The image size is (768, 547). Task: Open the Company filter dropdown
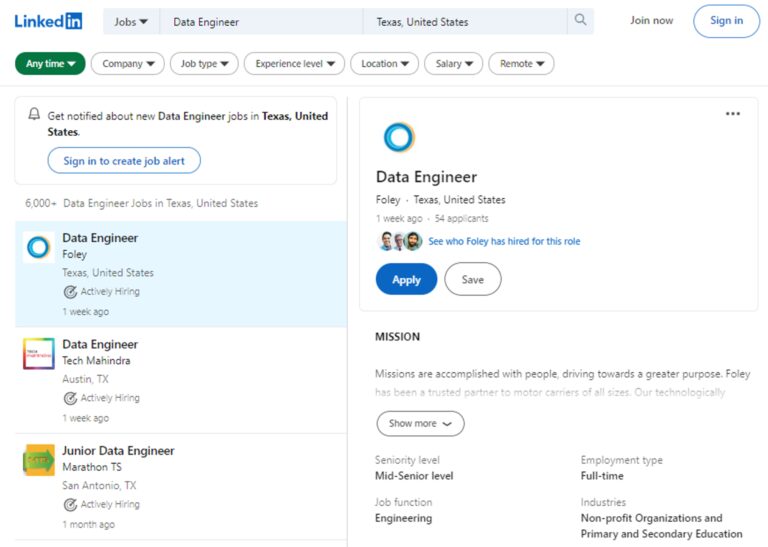click(x=127, y=64)
